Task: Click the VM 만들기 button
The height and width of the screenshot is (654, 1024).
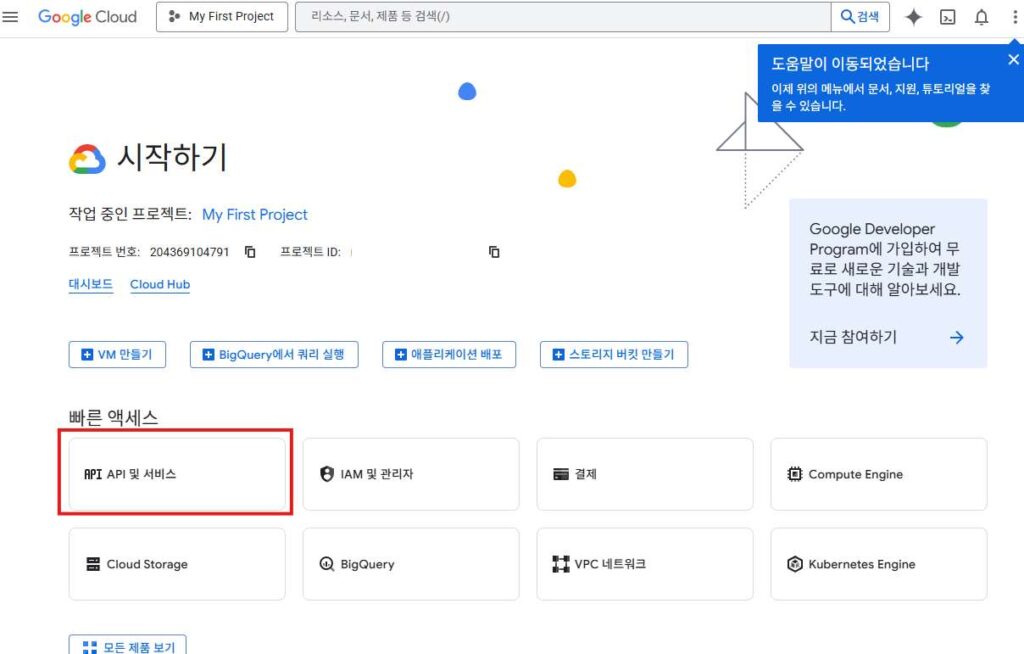Action: pos(117,354)
